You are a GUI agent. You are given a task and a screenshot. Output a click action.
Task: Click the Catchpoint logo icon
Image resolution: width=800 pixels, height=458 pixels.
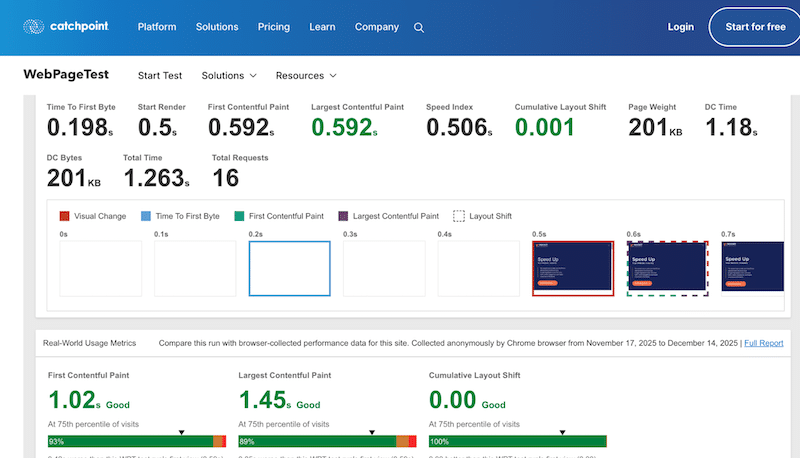[x=33, y=27]
